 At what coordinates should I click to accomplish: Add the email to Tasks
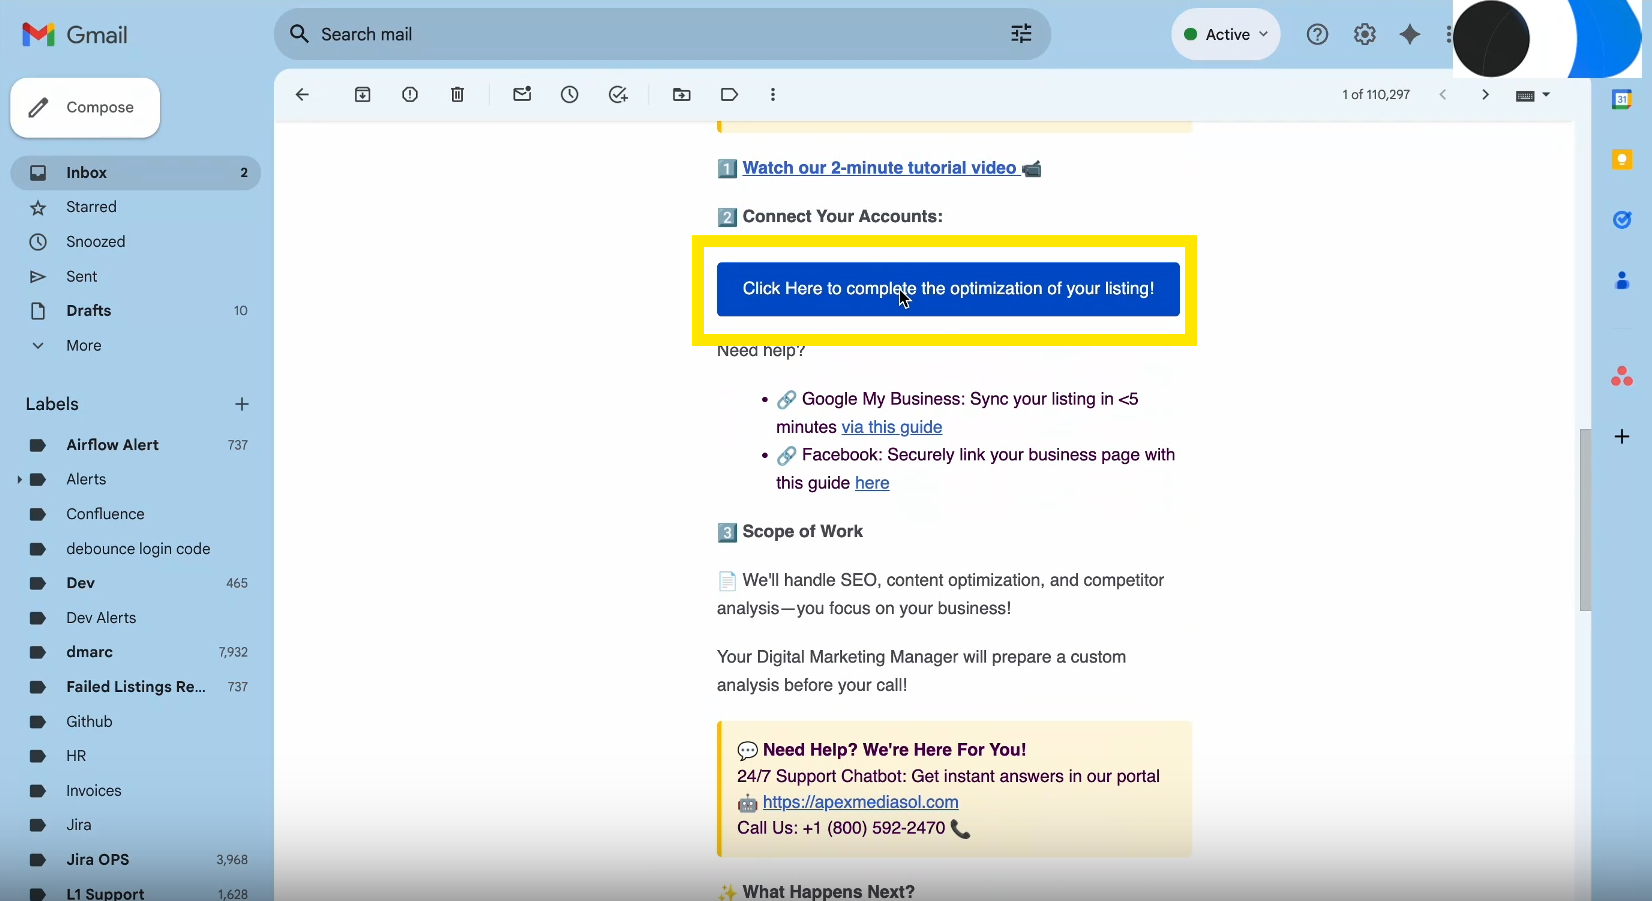(x=618, y=95)
